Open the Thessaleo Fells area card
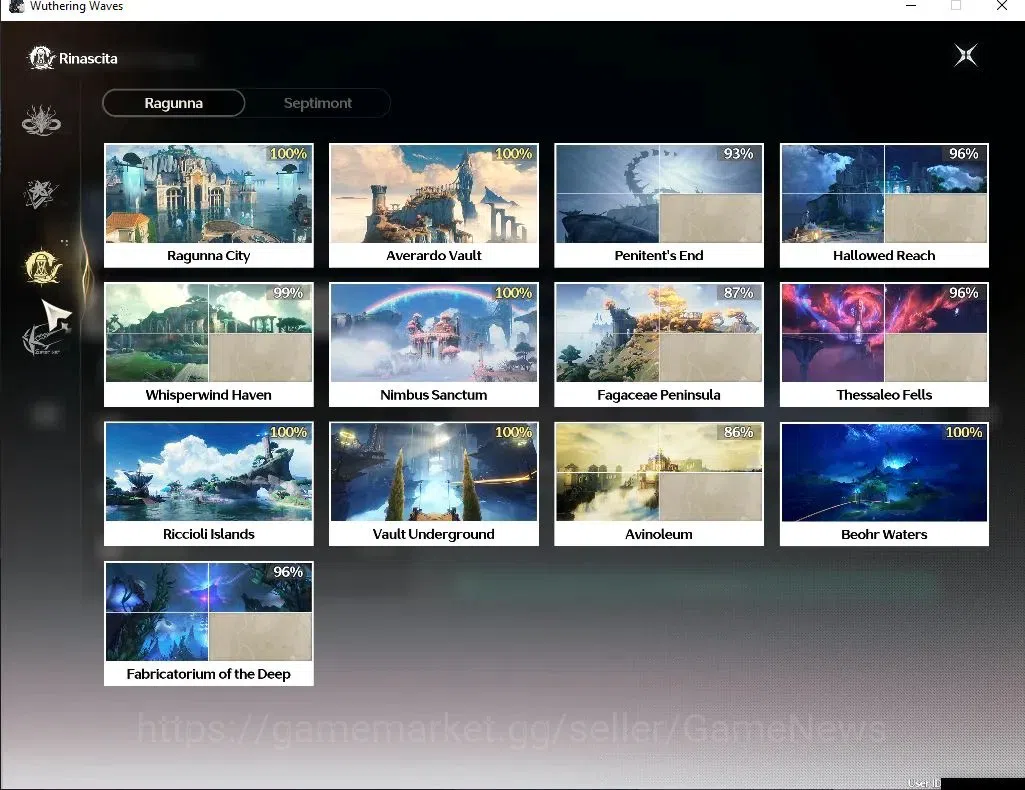 coord(884,344)
